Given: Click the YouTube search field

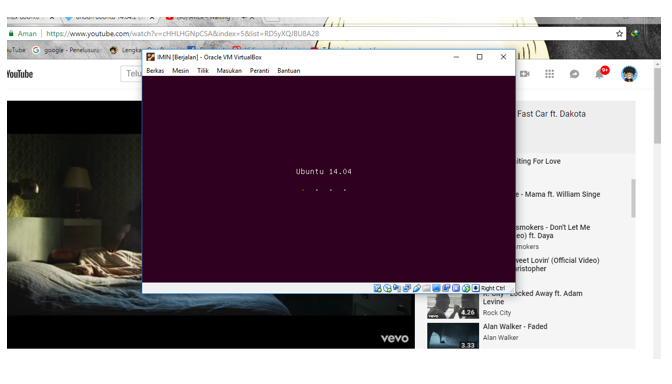Looking at the screenshot, I should (x=132, y=74).
